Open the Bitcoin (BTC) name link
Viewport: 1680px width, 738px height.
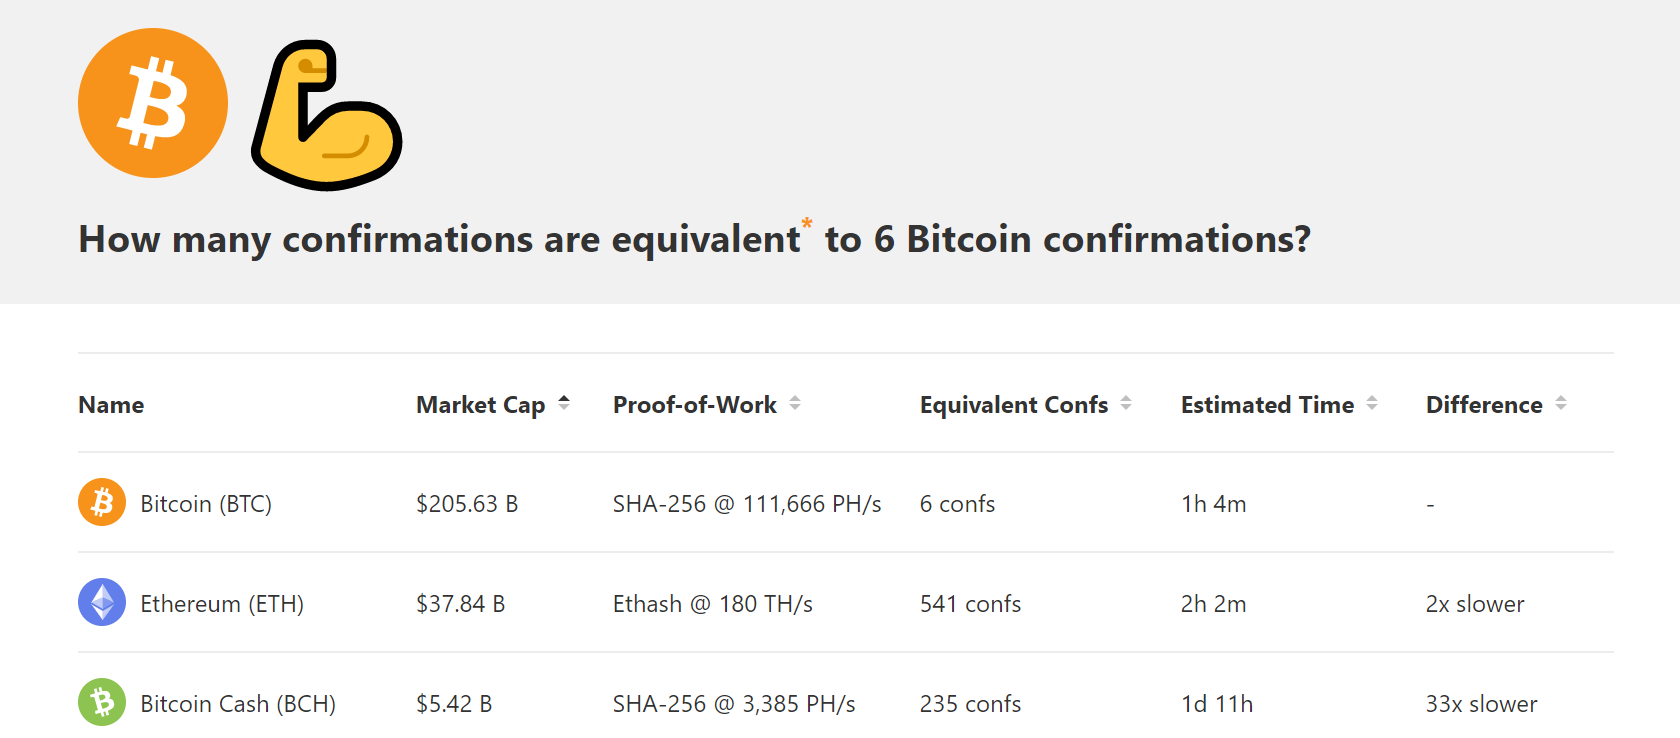coord(206,504)
